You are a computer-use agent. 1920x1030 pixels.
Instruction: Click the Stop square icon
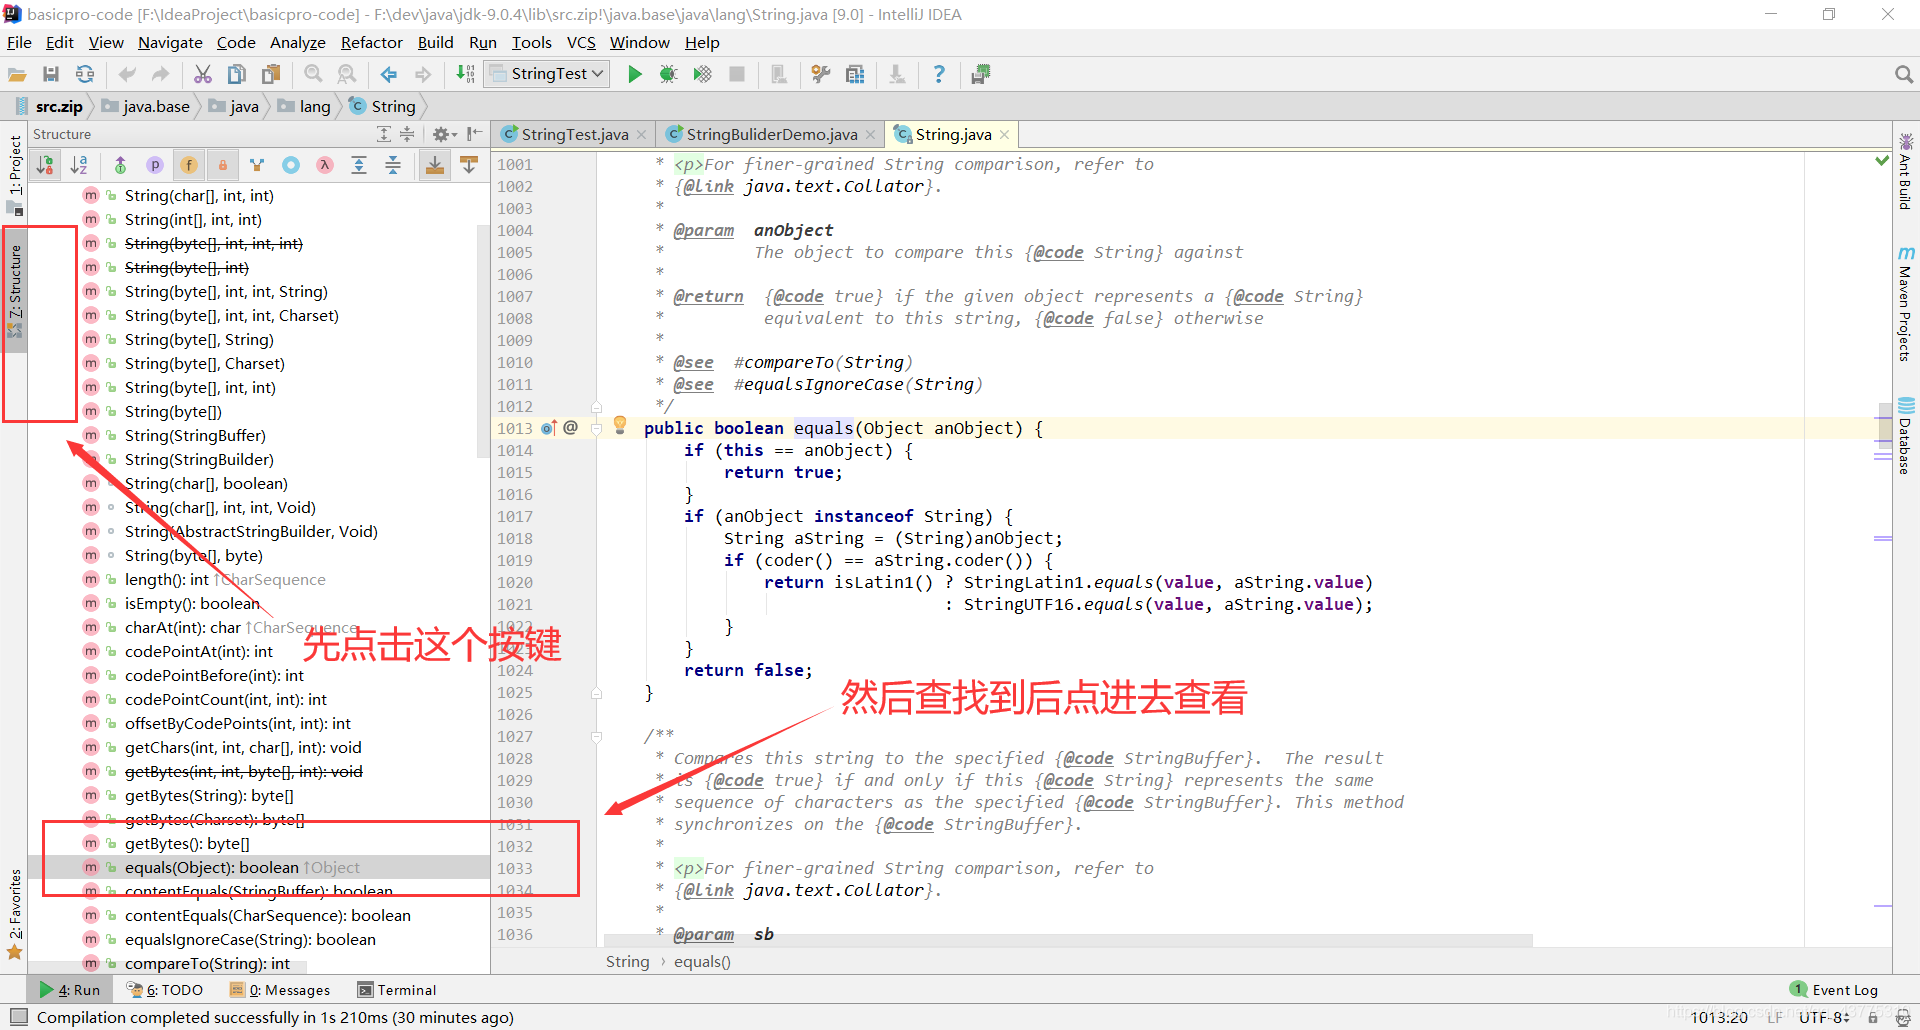(x=737, y=74)
